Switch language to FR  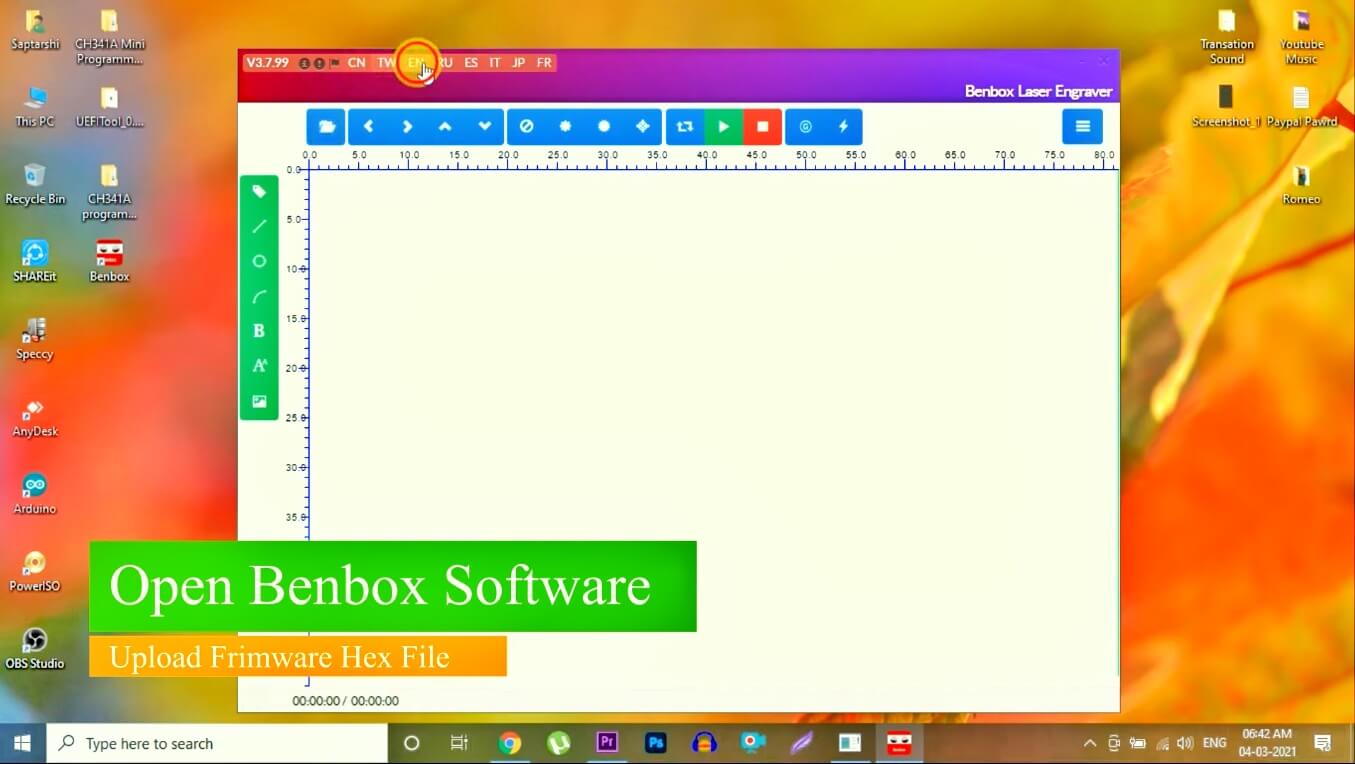pos(544,63)
